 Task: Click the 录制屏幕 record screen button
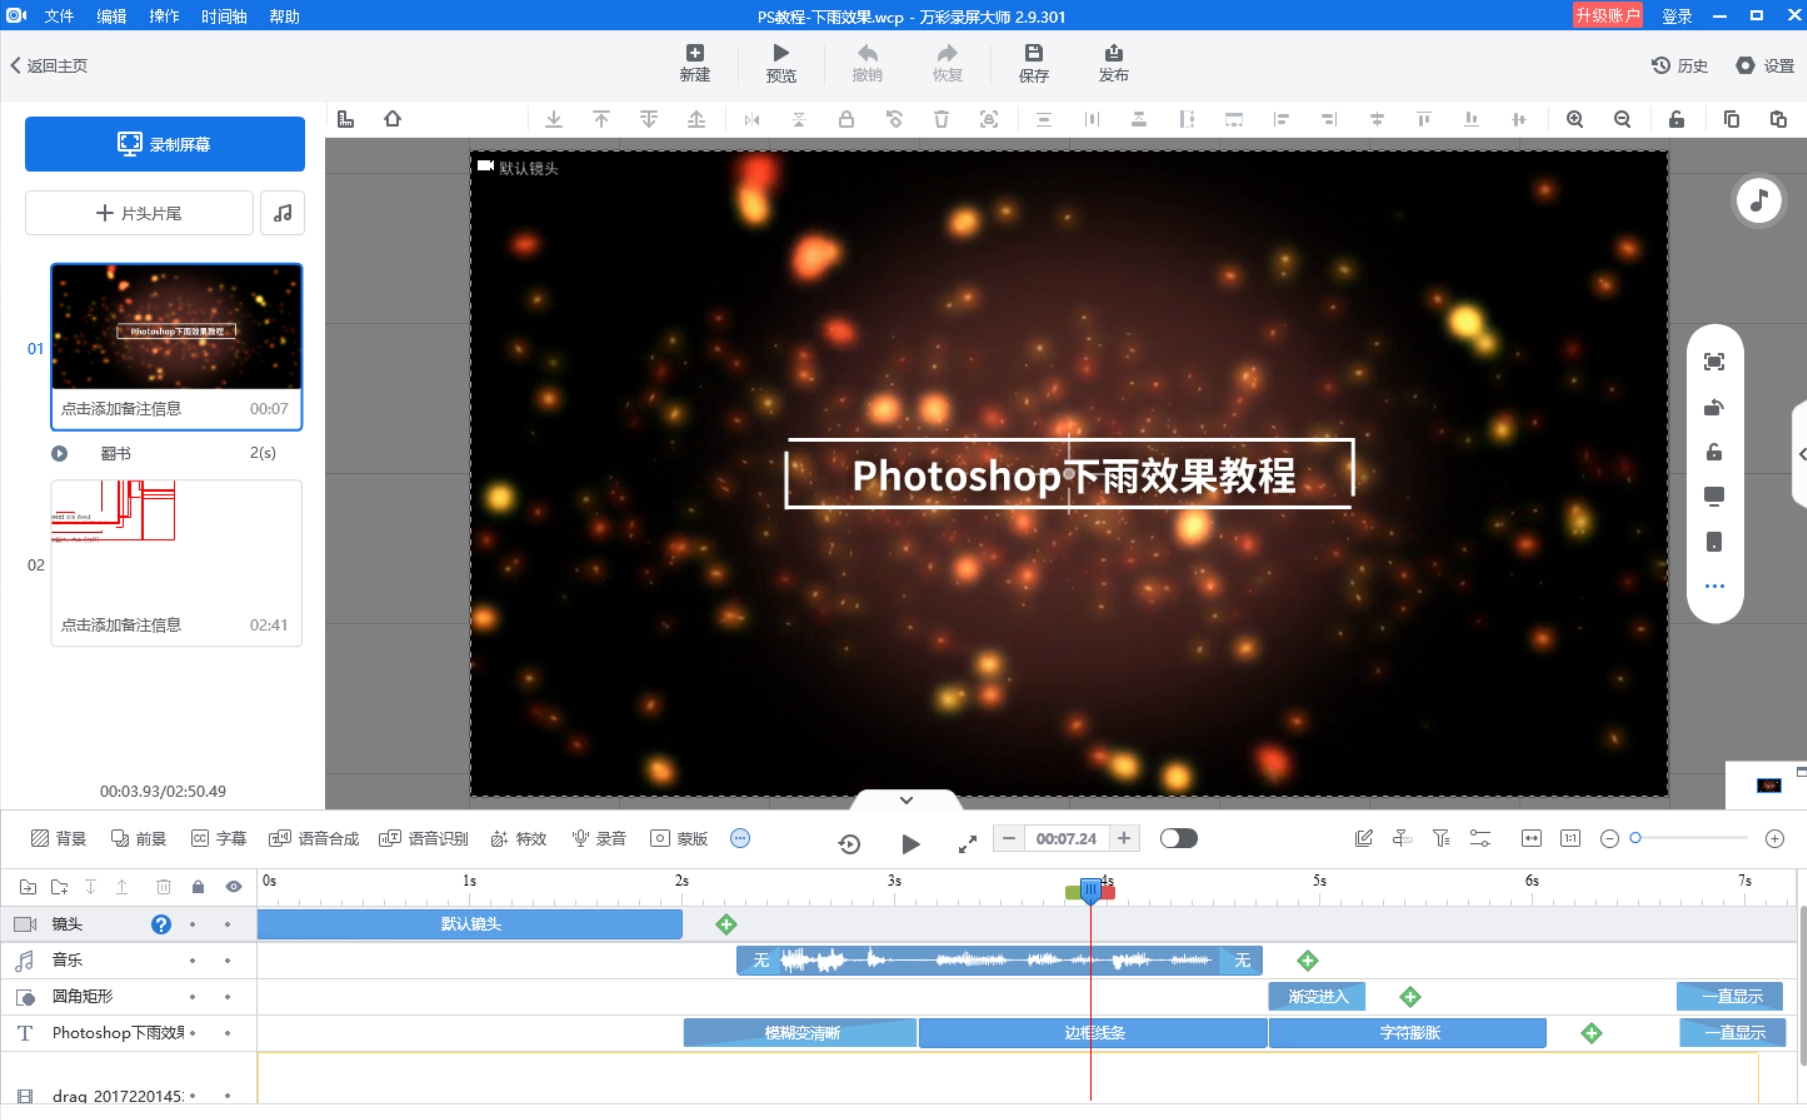165,144
